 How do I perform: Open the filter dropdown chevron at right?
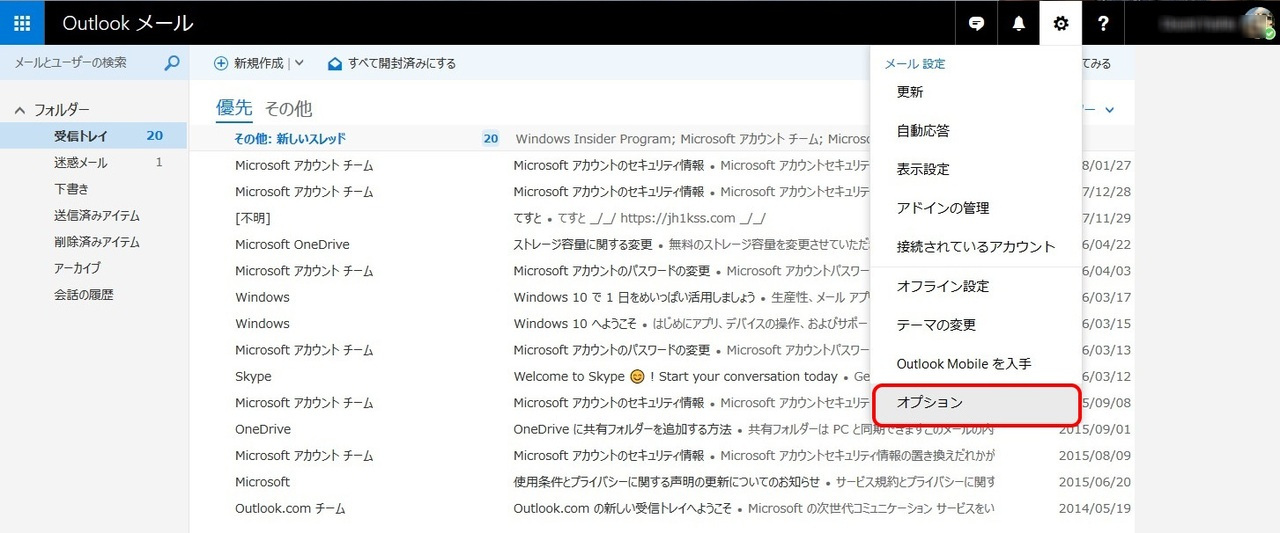click(x=1109, y=109)
